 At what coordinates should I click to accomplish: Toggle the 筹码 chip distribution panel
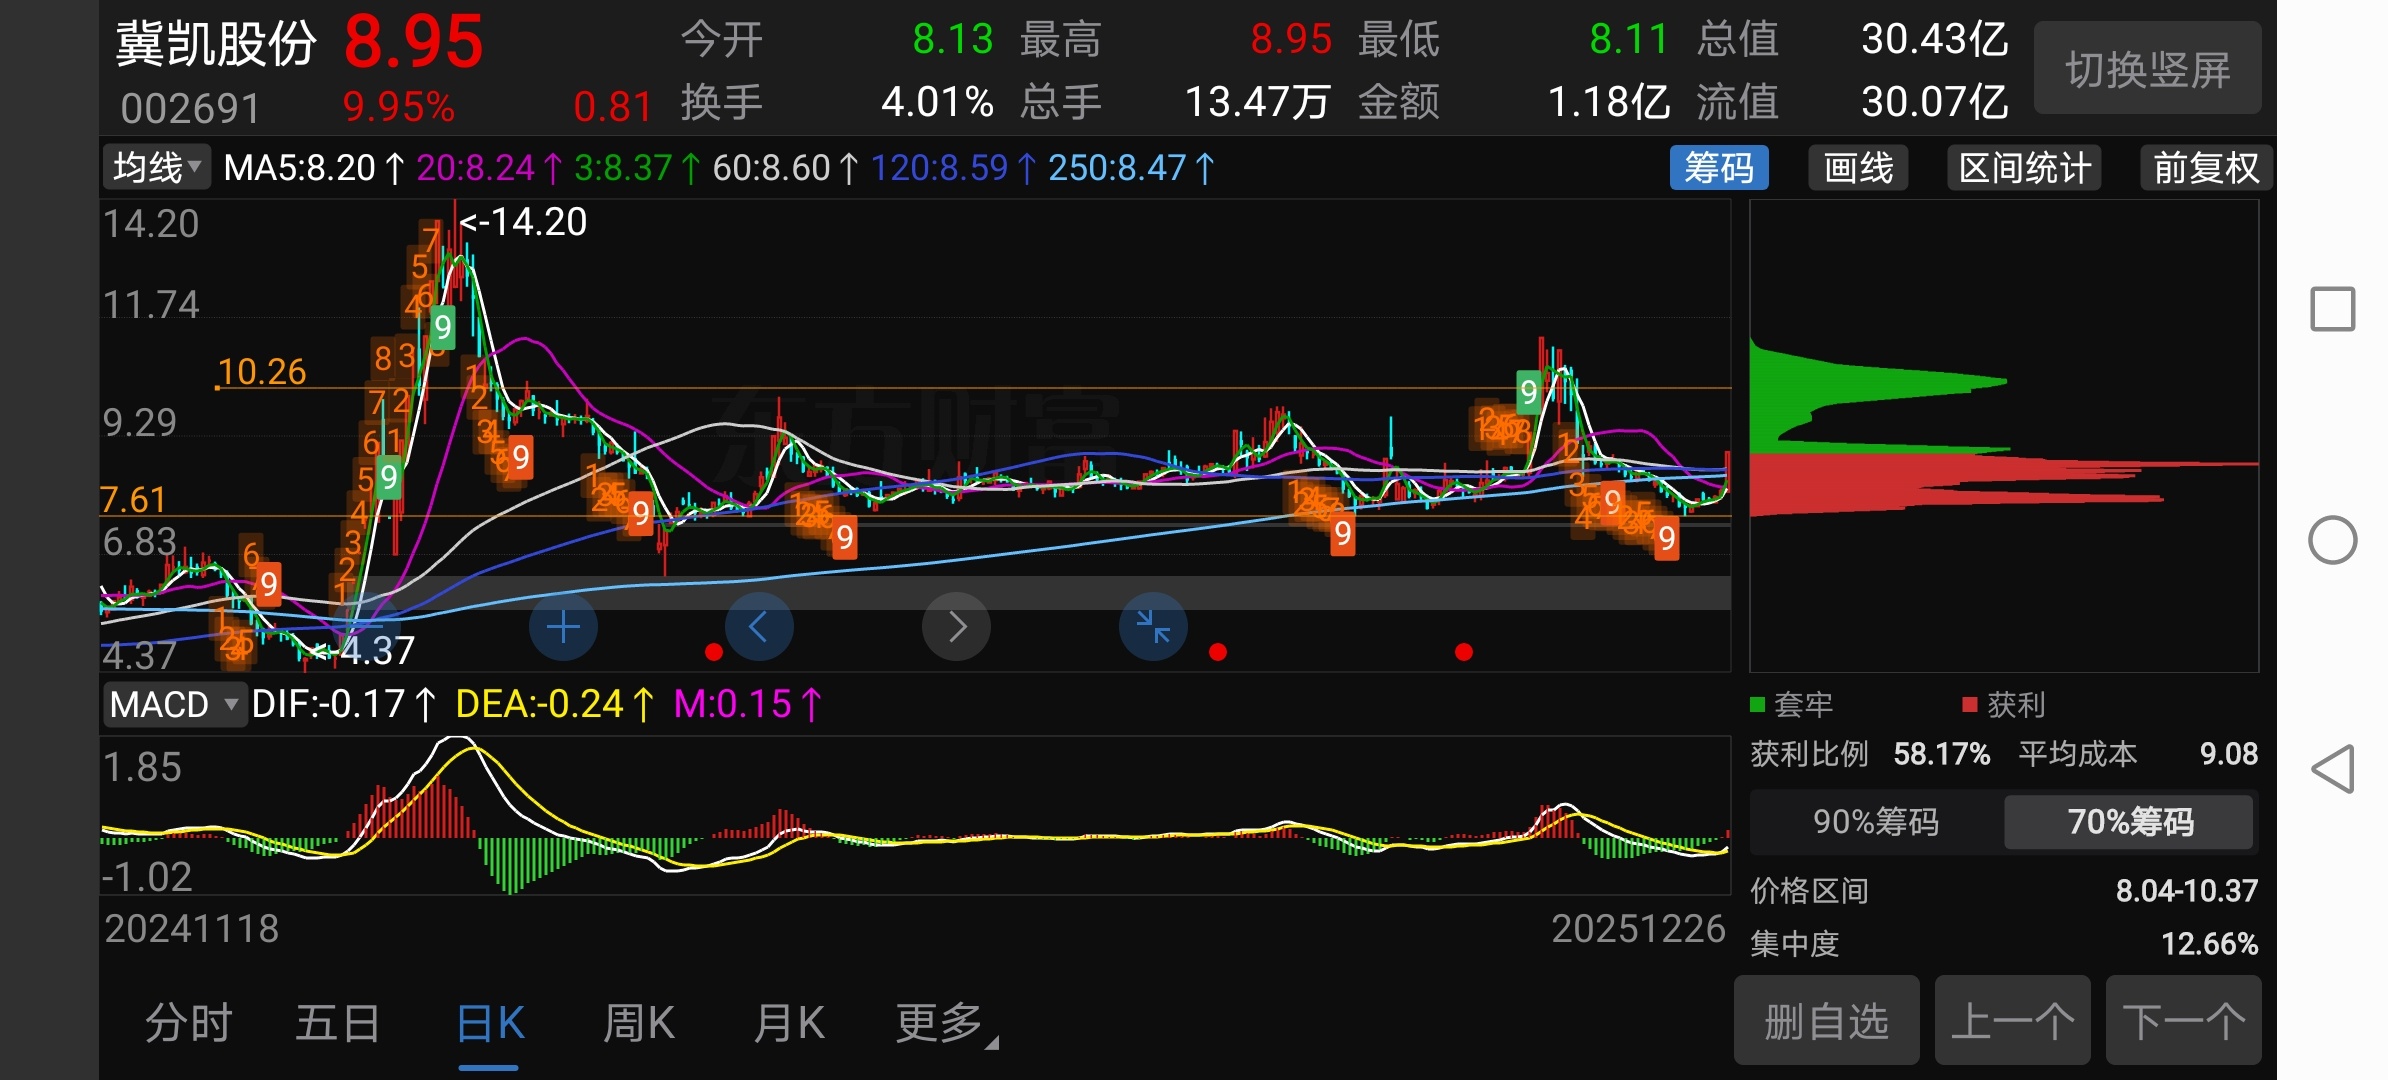[x=1718, y=168]
